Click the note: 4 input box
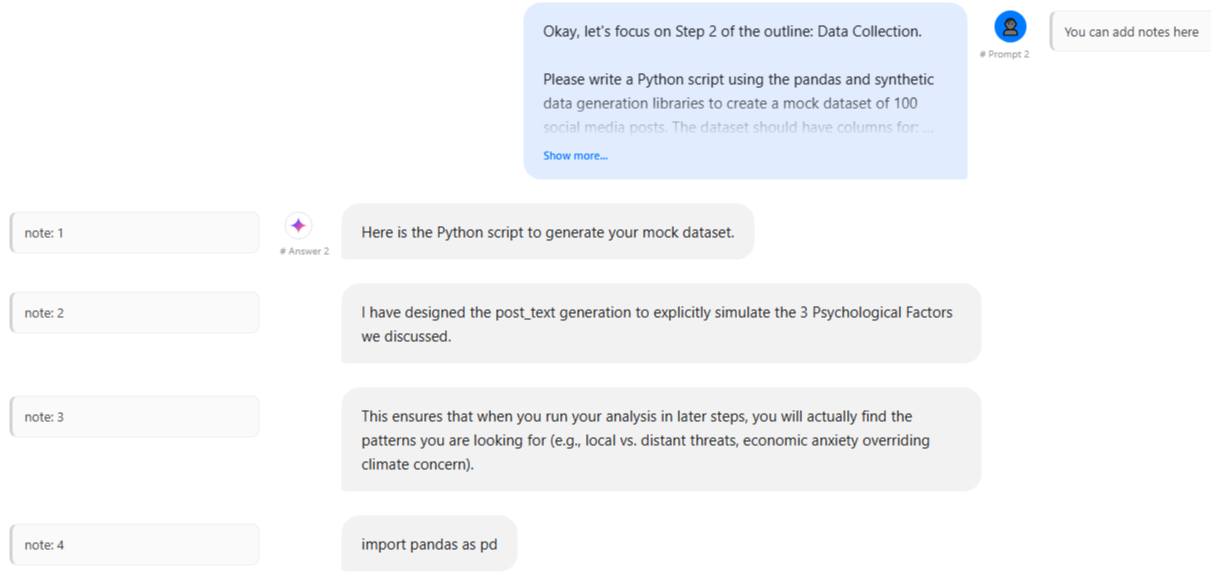 (134, 544)
